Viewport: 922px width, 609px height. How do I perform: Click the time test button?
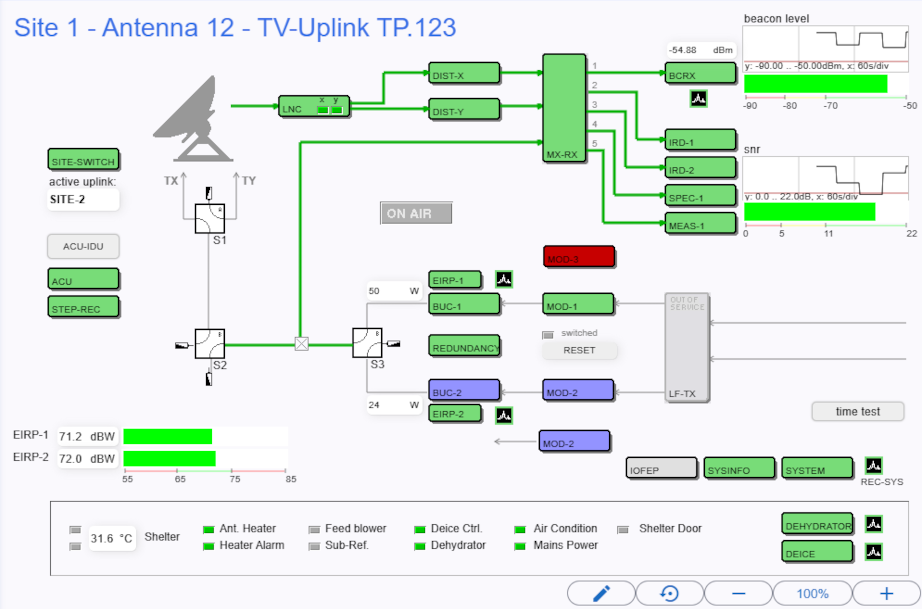click(857, 412)
